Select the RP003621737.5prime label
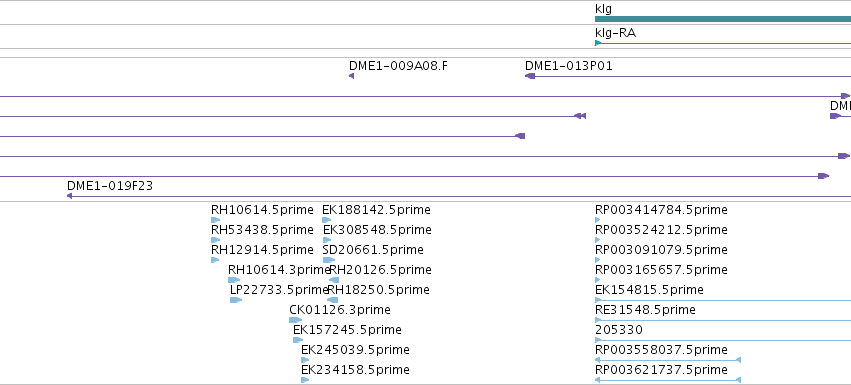 click(661, 370)
